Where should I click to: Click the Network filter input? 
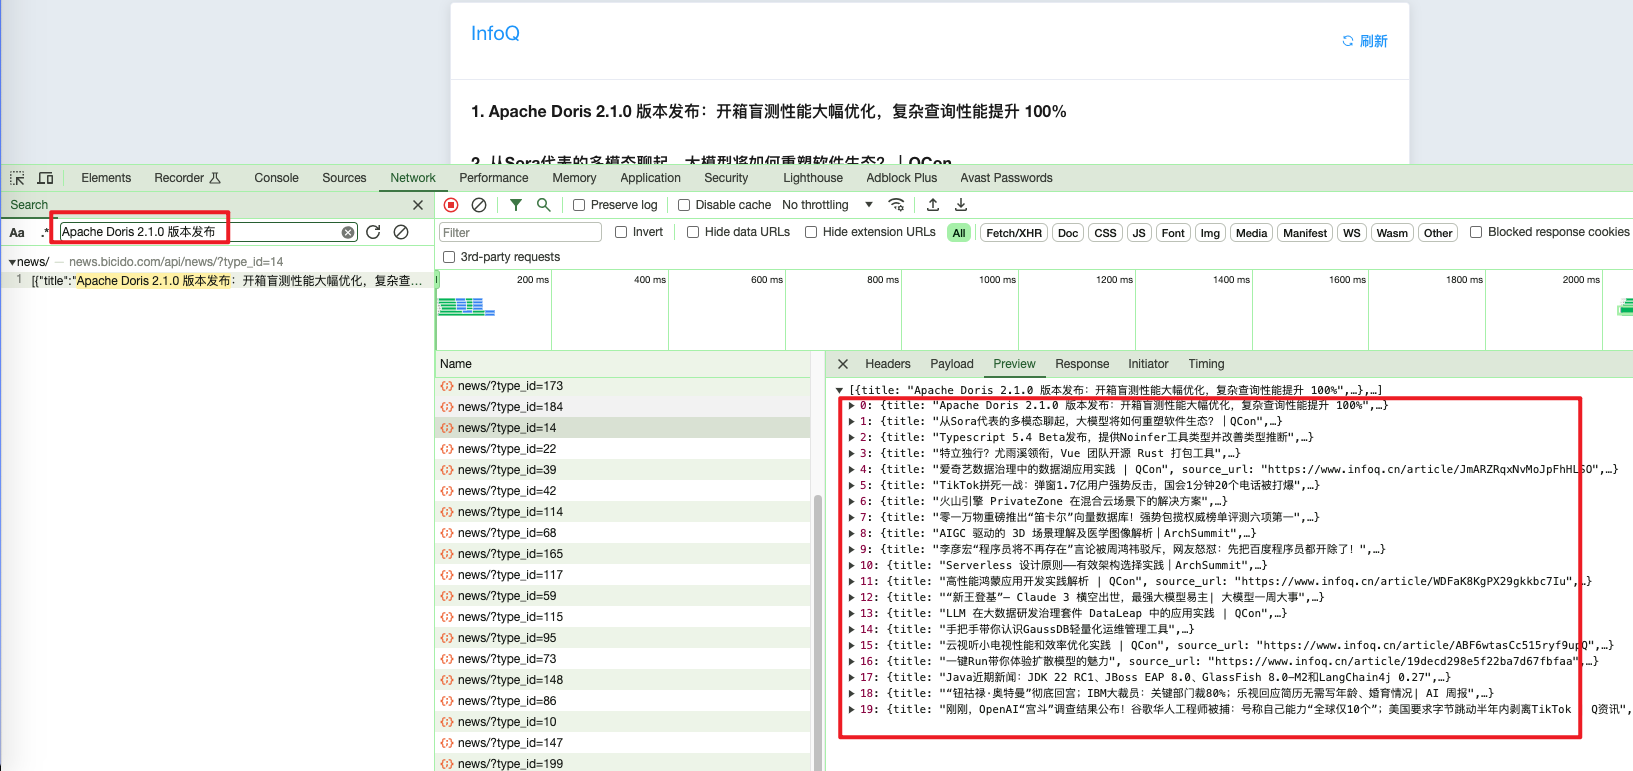[x=520, y=232]
